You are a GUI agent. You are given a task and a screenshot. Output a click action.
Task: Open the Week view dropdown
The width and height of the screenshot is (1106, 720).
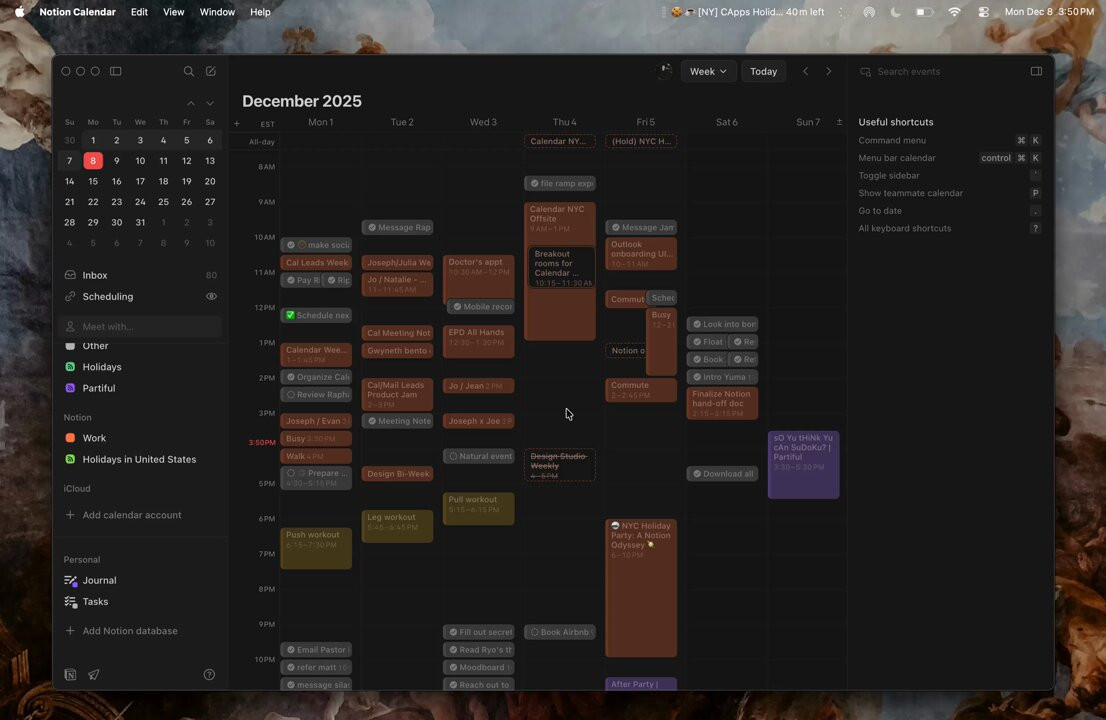point(708,71)
